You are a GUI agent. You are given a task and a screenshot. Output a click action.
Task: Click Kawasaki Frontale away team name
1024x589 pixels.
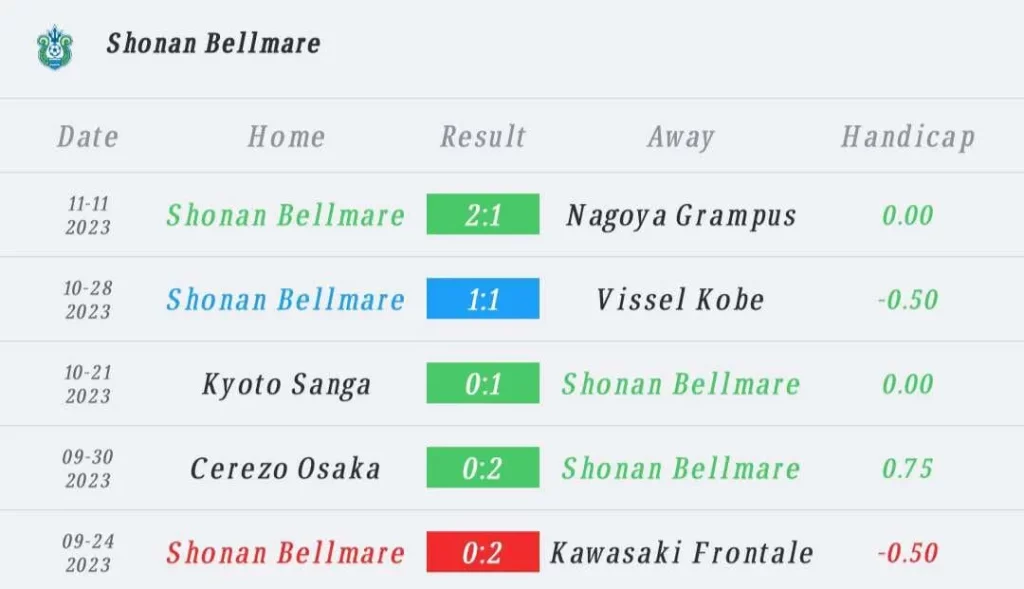(x=682, y=552)
